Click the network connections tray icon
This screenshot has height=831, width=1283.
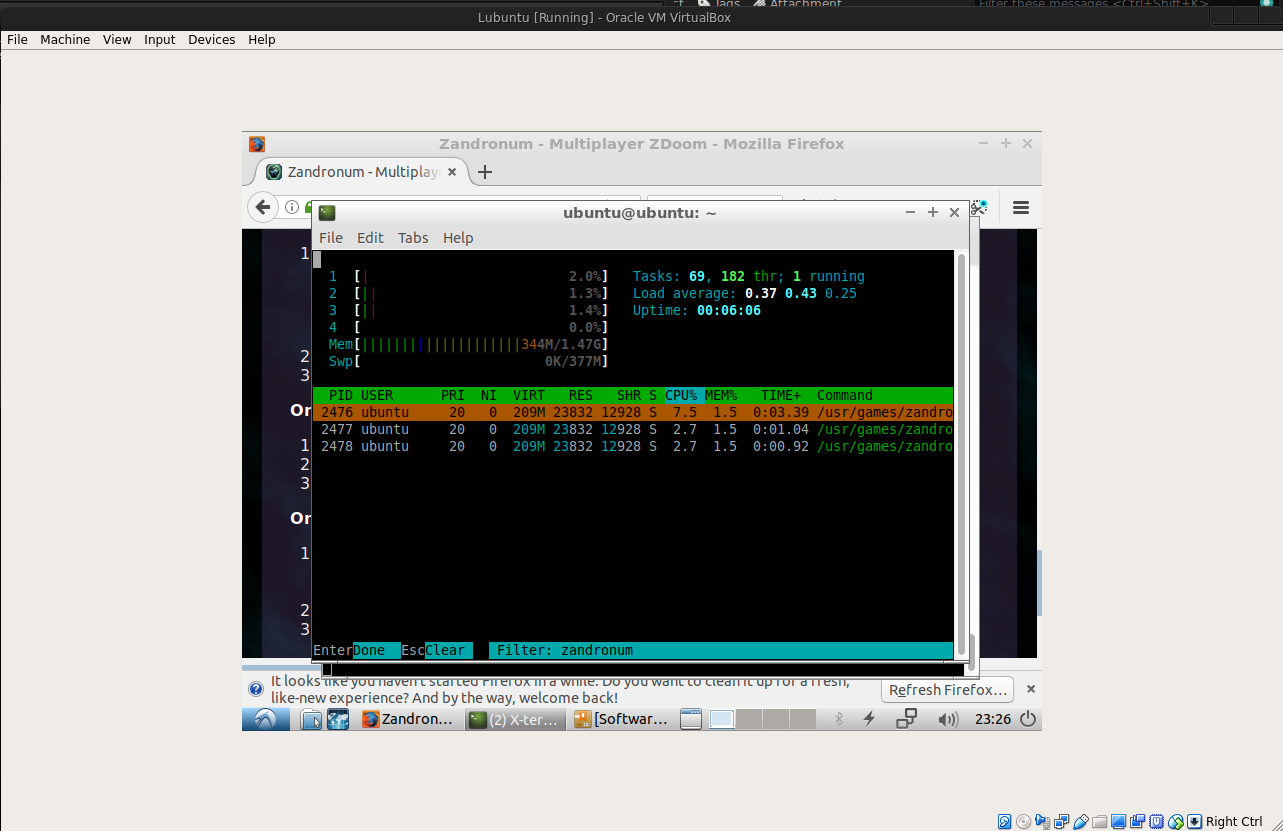(x=907, y=719)
